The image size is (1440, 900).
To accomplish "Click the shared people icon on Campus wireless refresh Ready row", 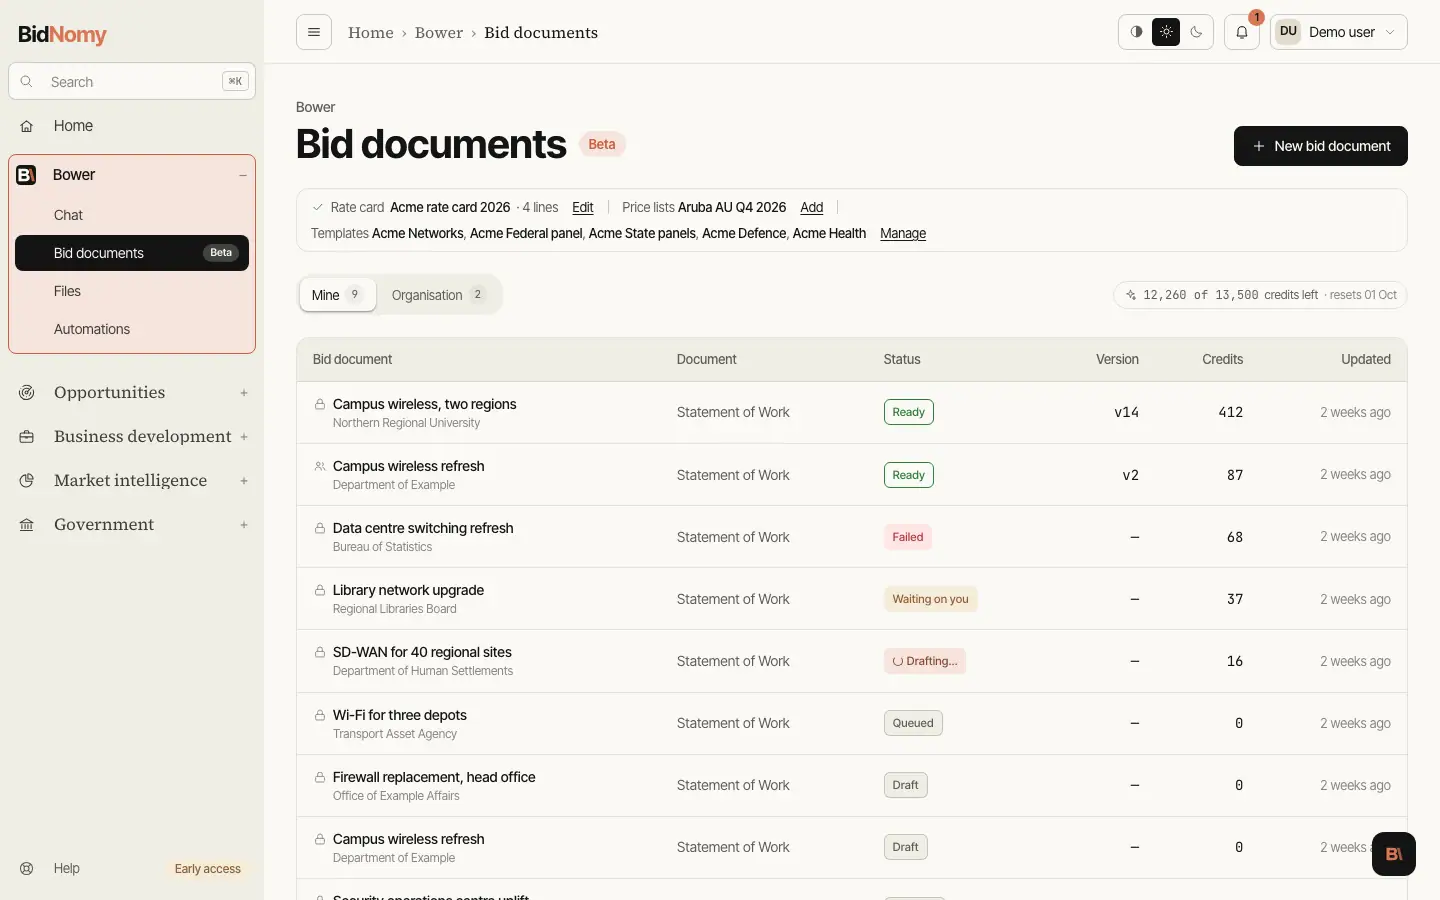I will [320, 466].
